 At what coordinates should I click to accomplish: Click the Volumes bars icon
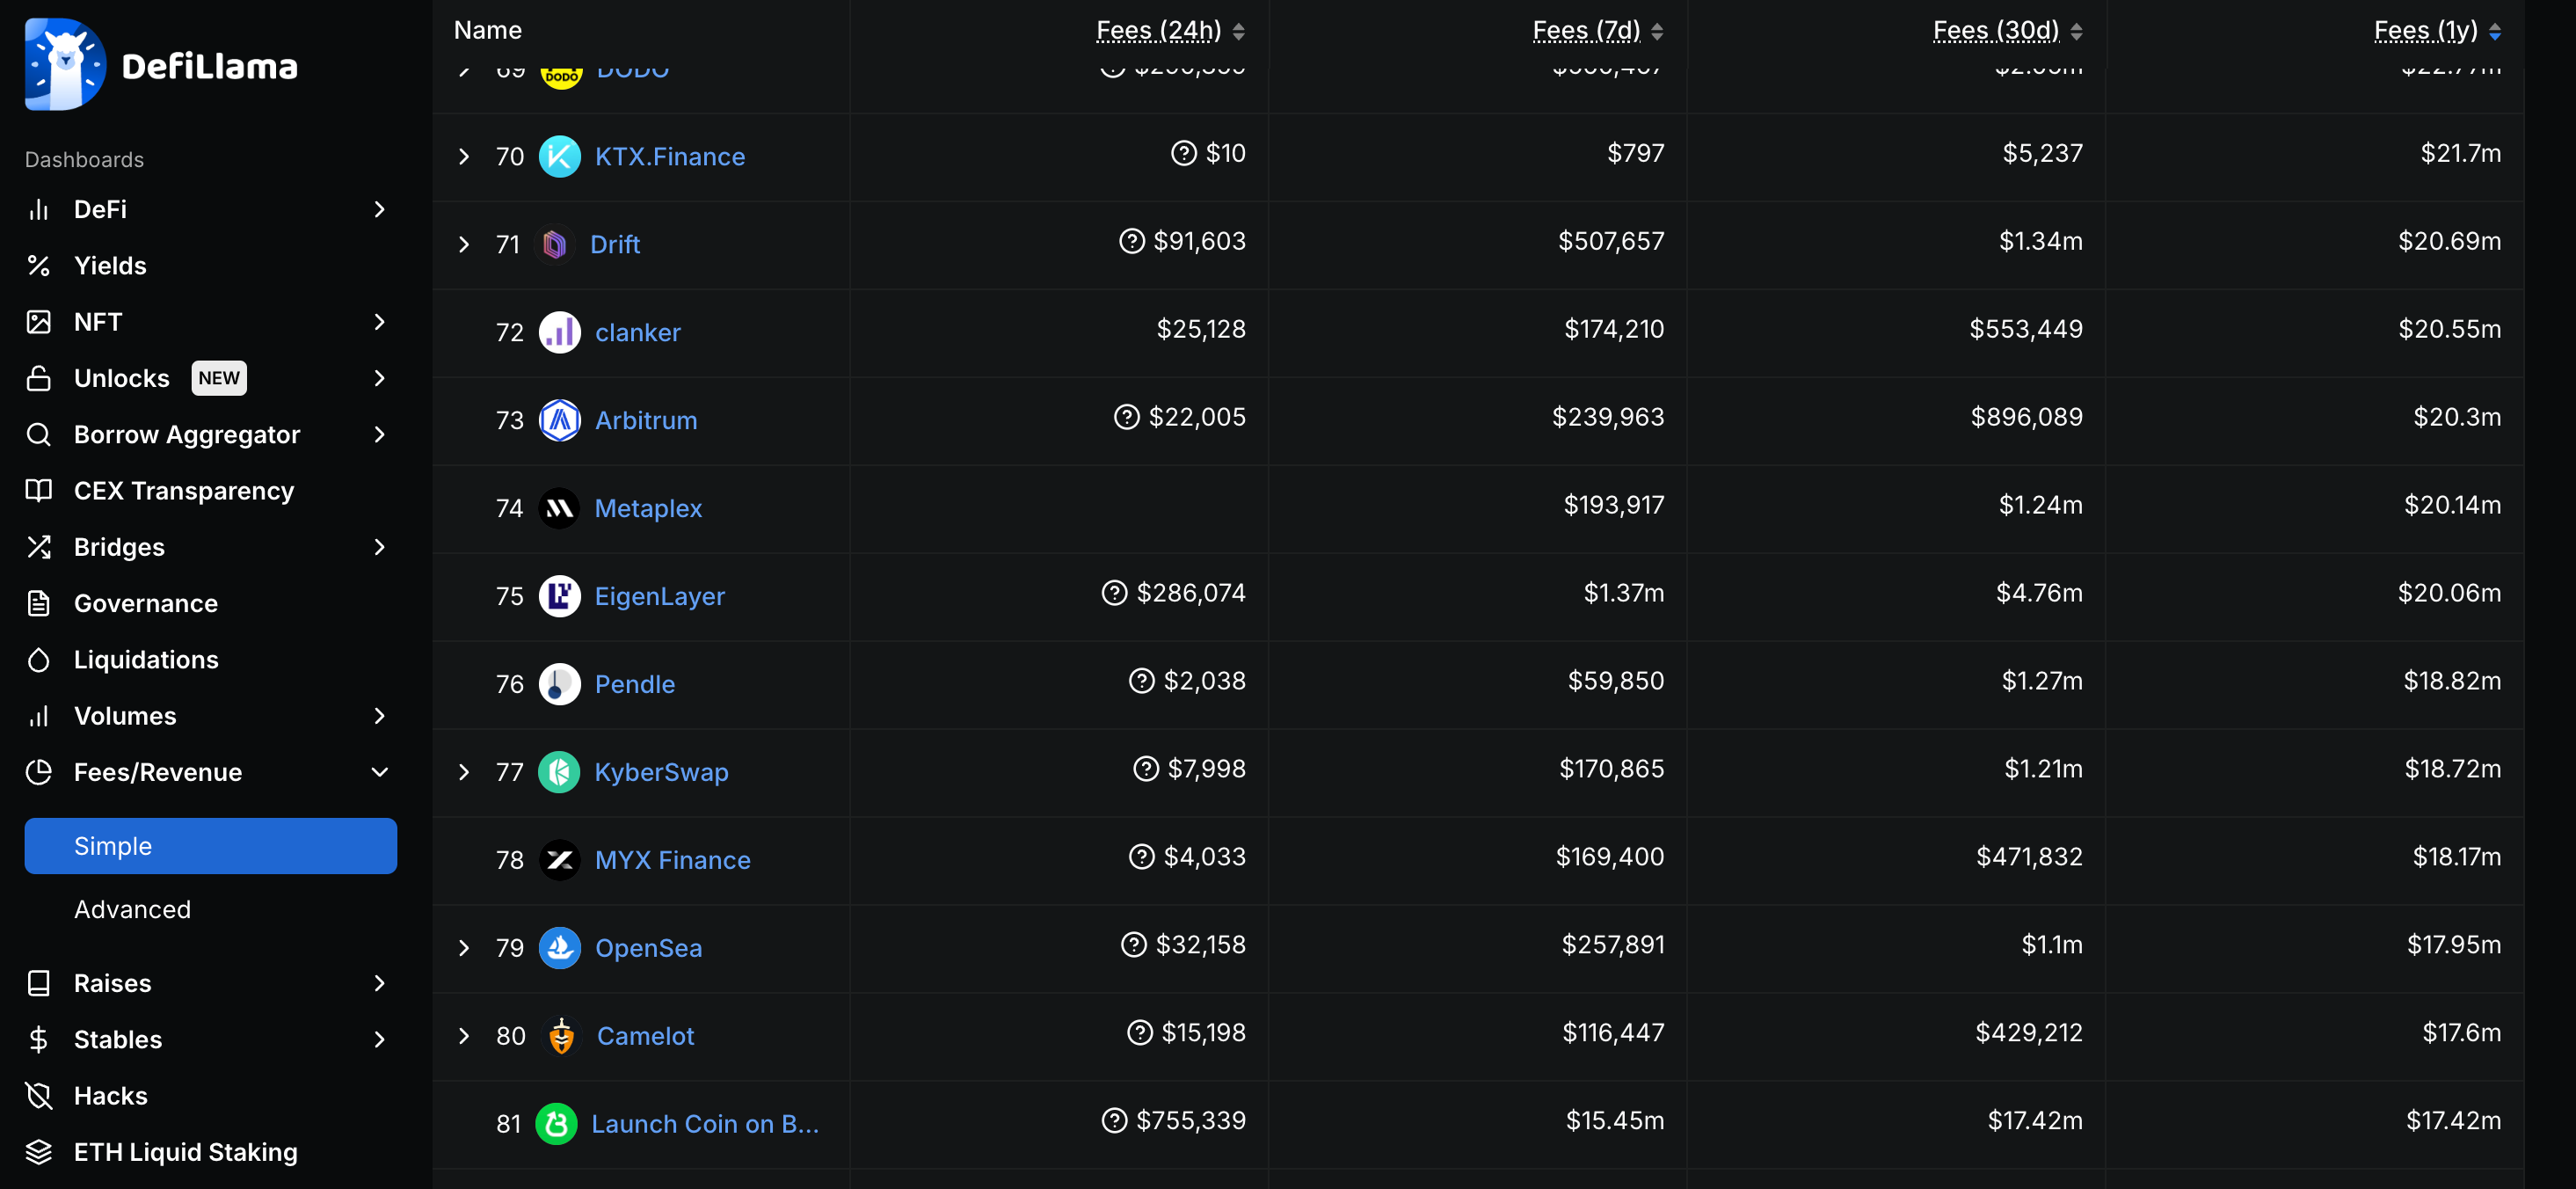[39, 716]
